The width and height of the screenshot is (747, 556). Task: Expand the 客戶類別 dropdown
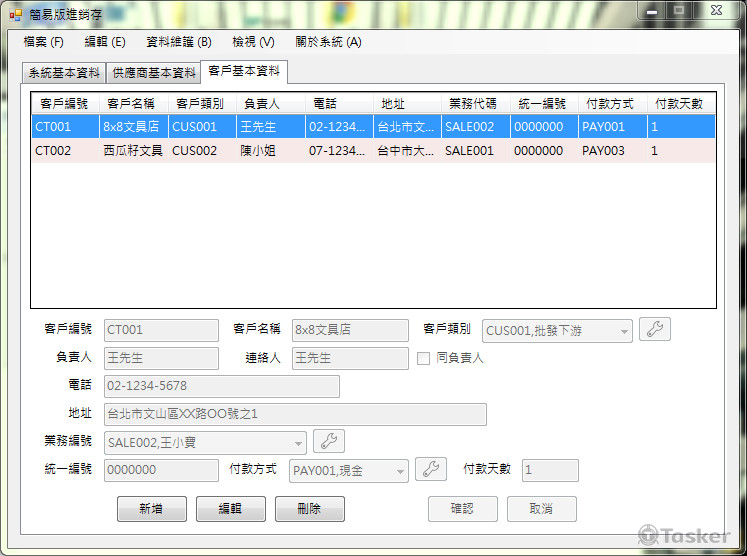[x=624, y=331]
